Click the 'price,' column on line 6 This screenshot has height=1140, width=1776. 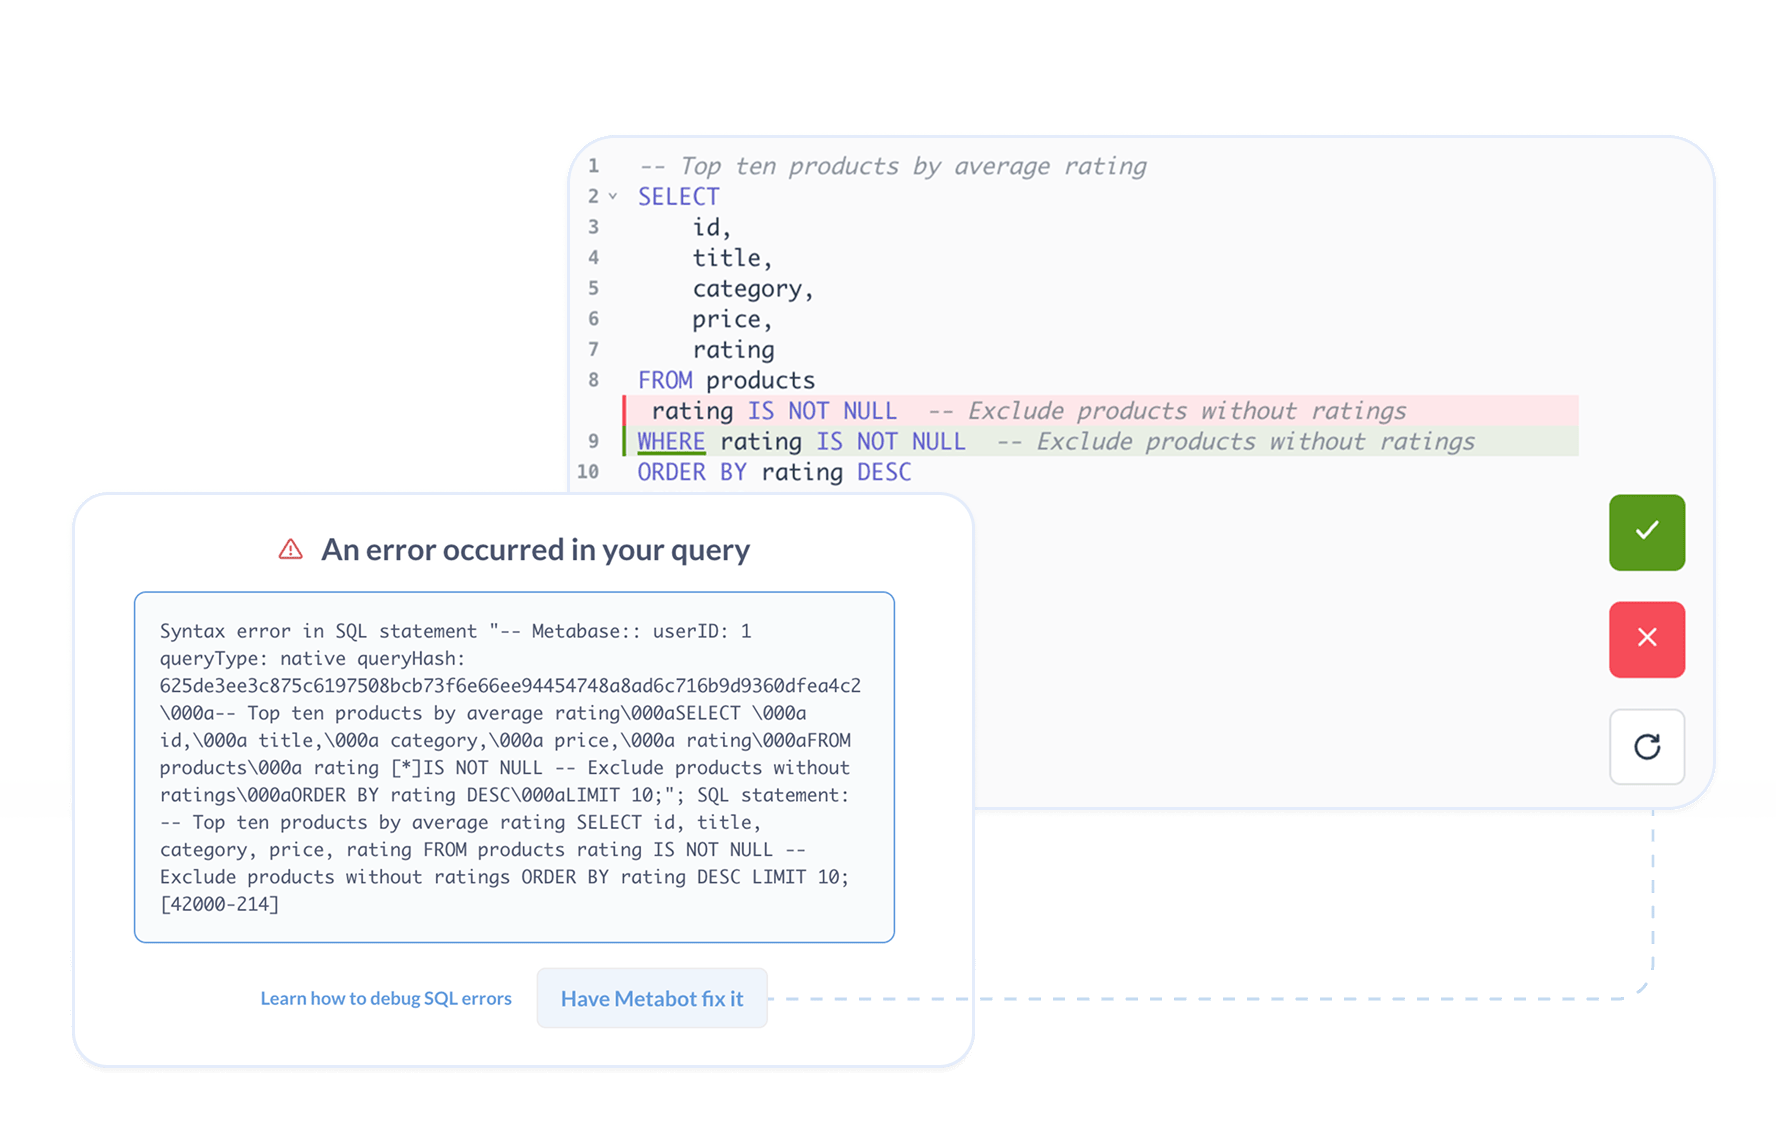pos(732,319)
